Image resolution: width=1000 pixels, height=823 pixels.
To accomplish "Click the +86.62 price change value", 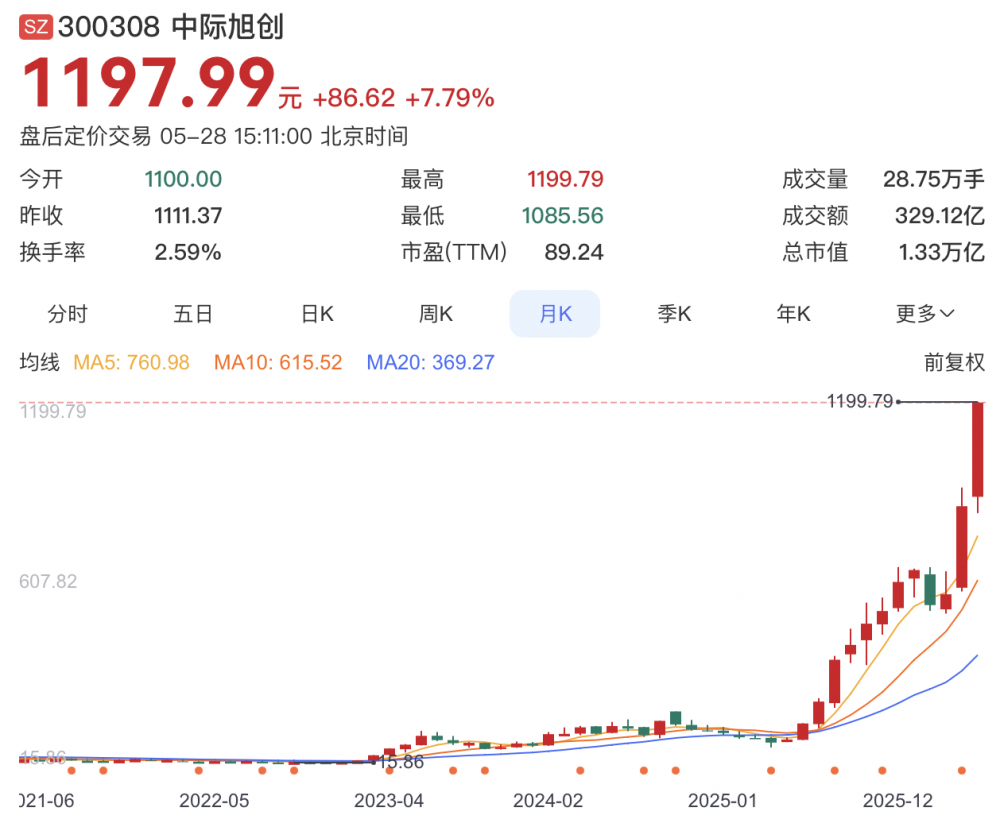I will coord(354,98).
